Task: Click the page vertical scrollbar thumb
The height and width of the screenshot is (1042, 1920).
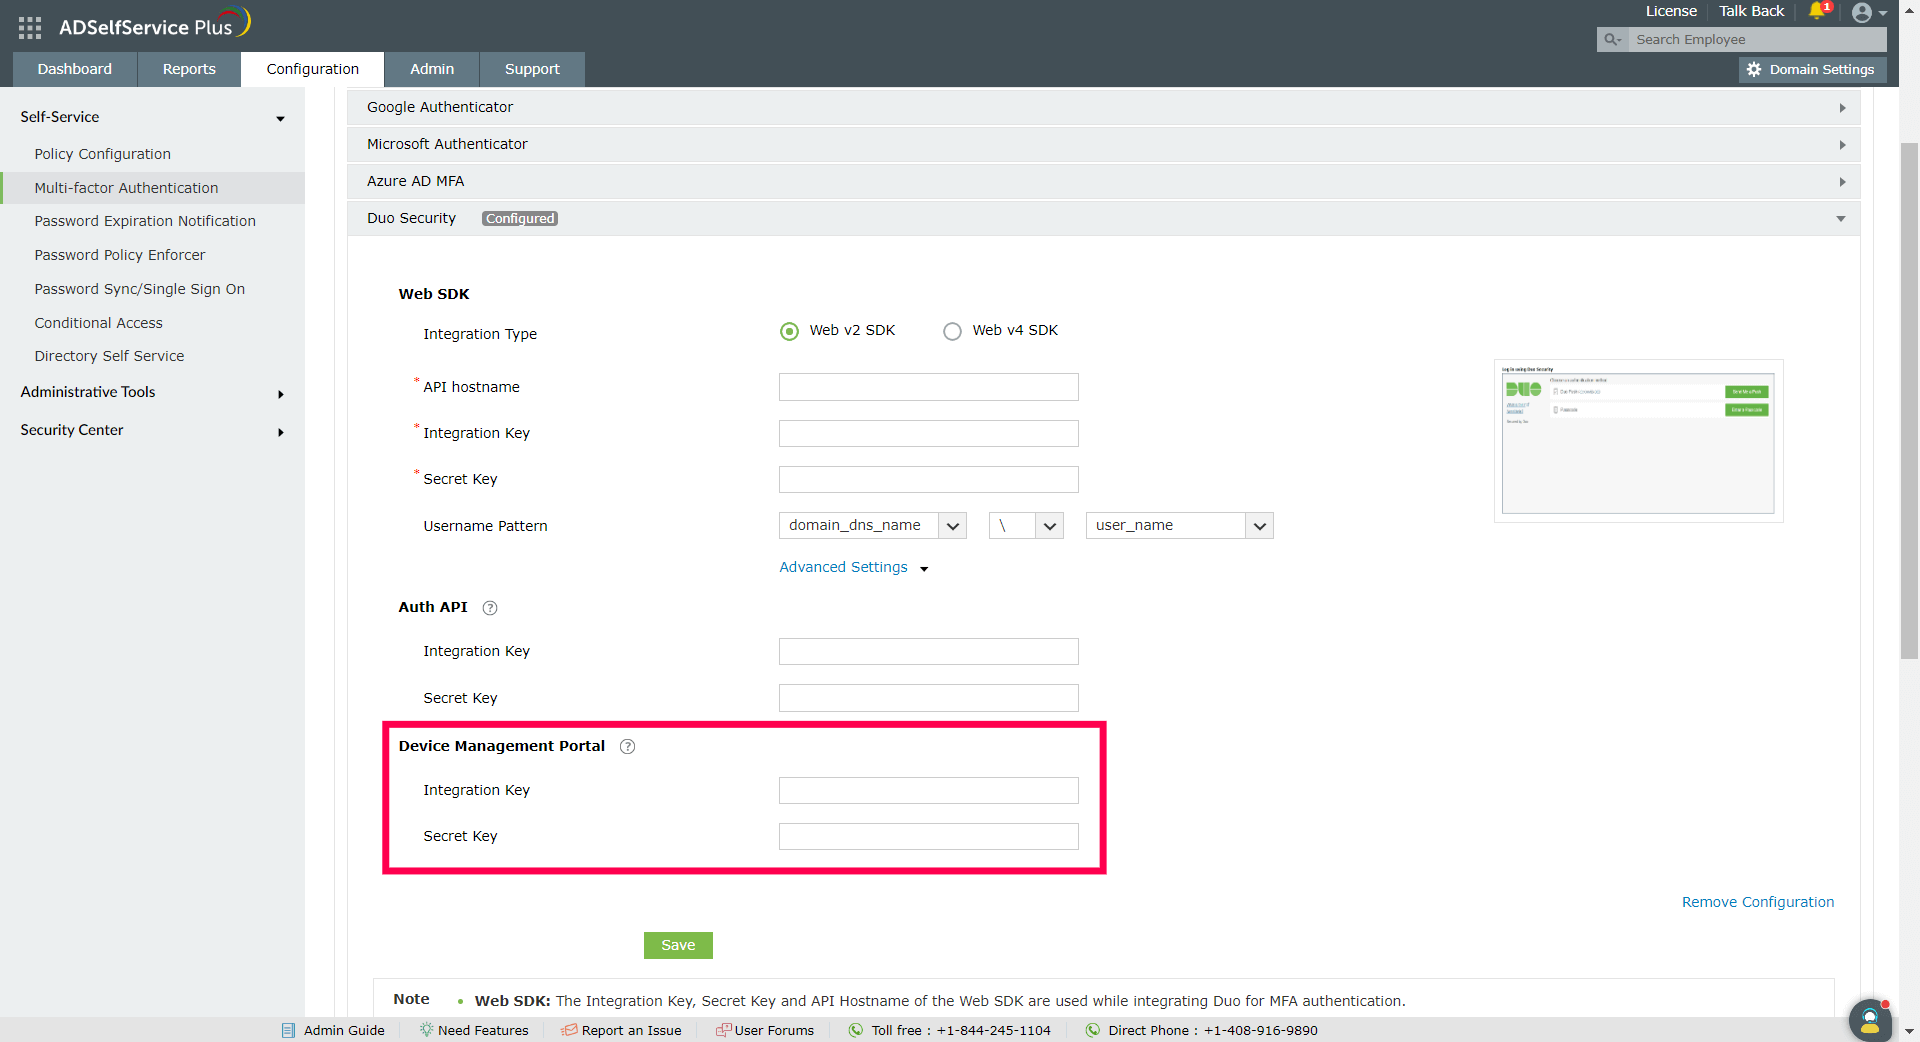Action: [1909, 400]
